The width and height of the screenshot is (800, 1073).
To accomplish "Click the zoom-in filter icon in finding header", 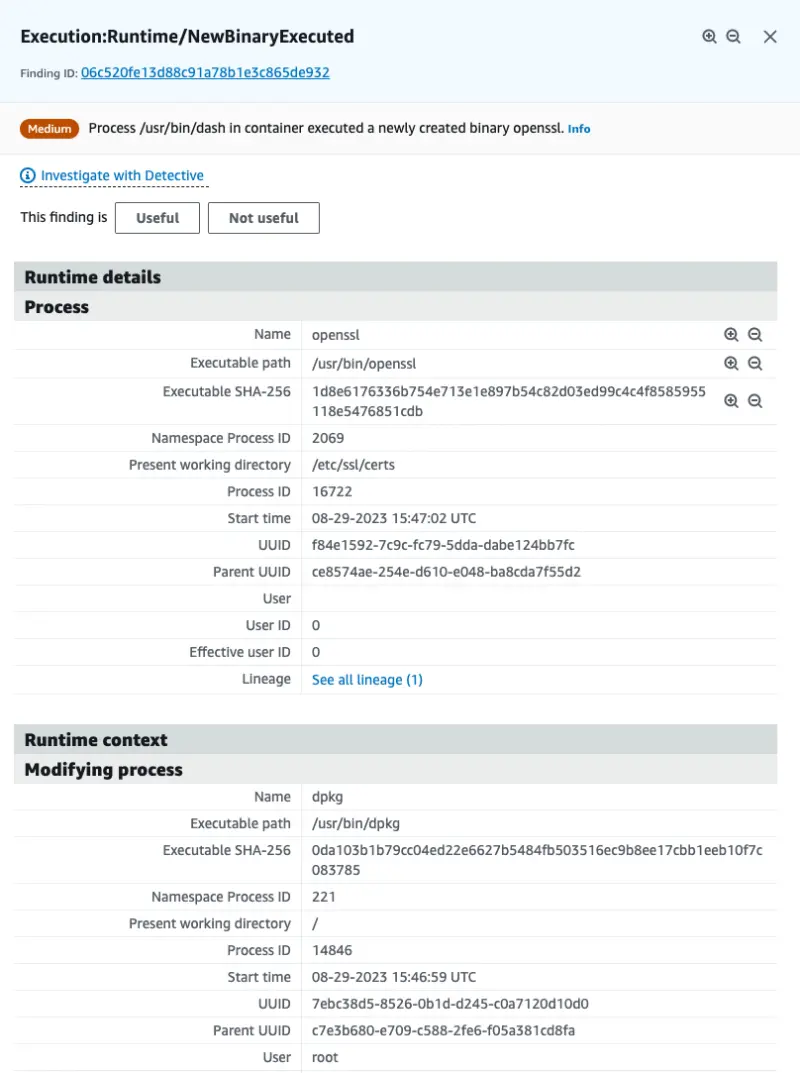I will click(709, 36).
